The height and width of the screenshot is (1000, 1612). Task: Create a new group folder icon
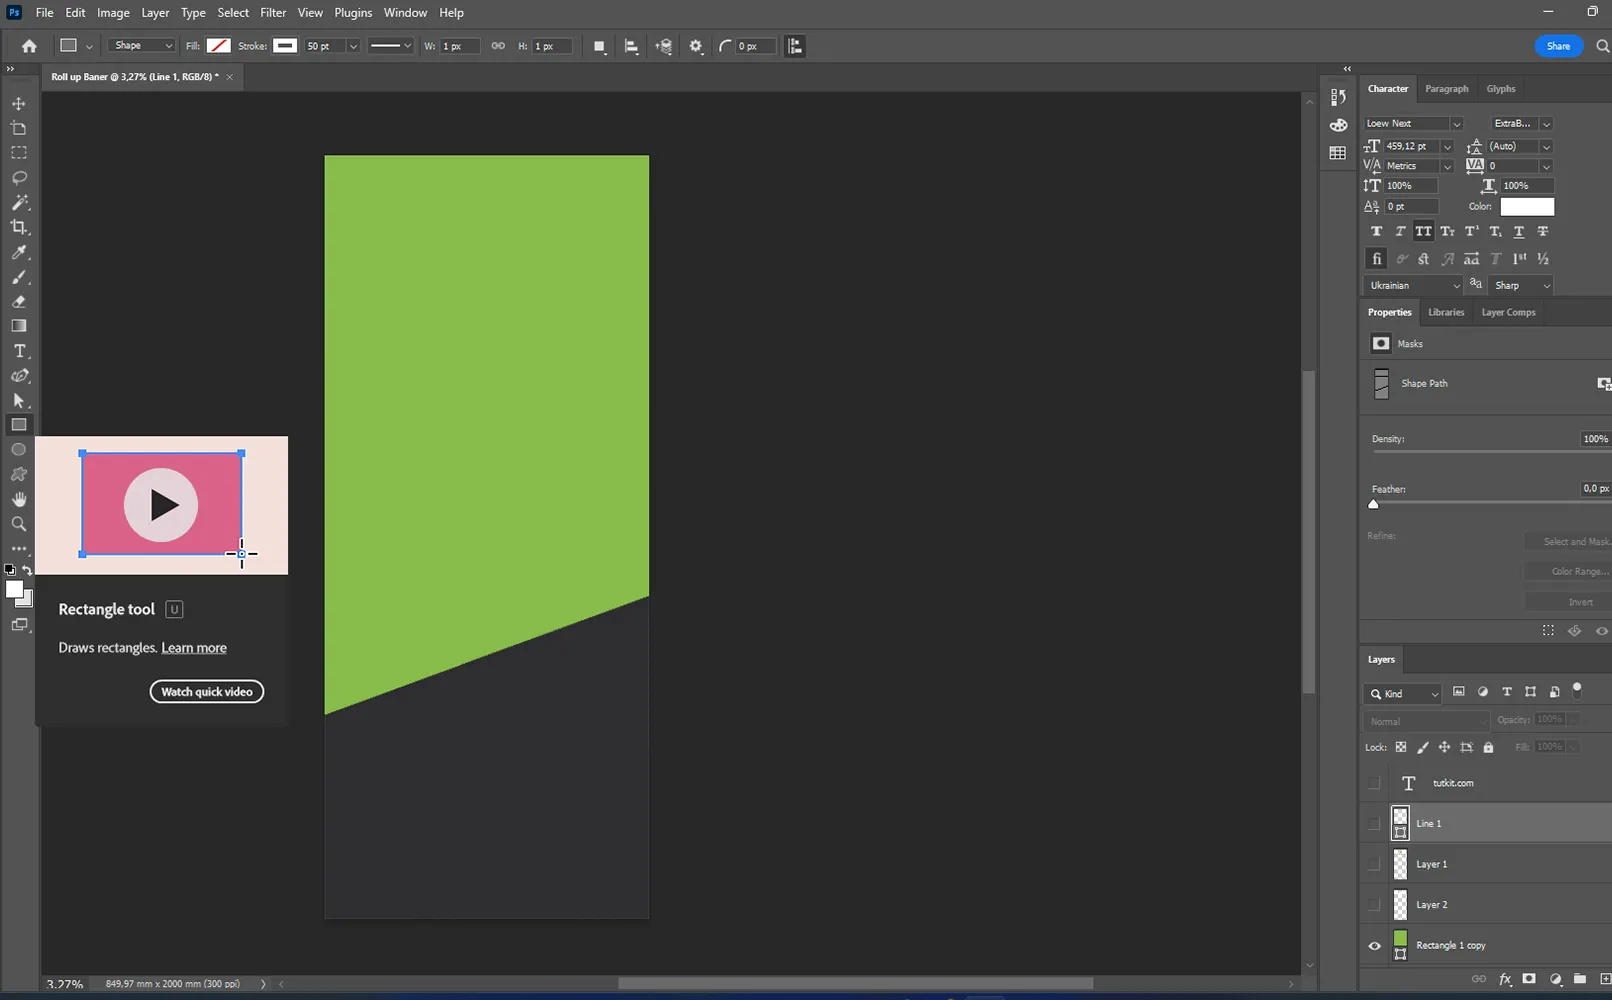[1580, 979]
